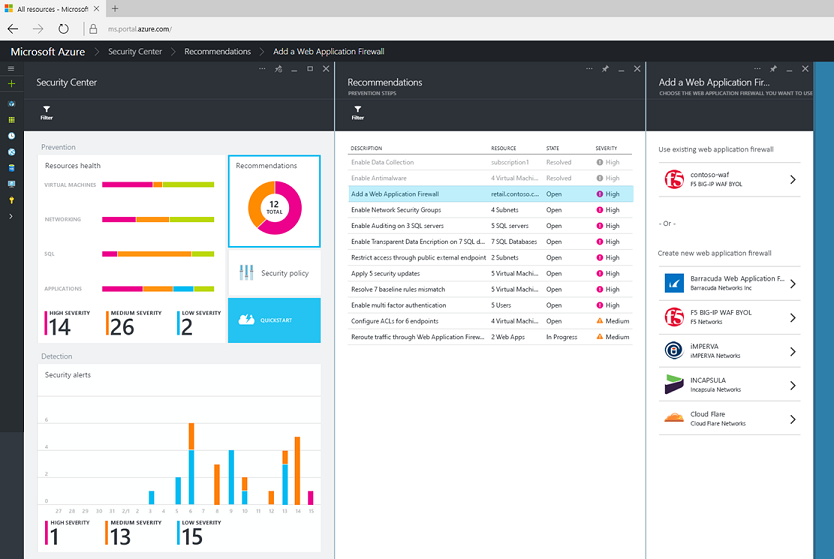Screen dimensions: 834x559
Task: Pin the Recommendations blade
Action: point(605,69)
